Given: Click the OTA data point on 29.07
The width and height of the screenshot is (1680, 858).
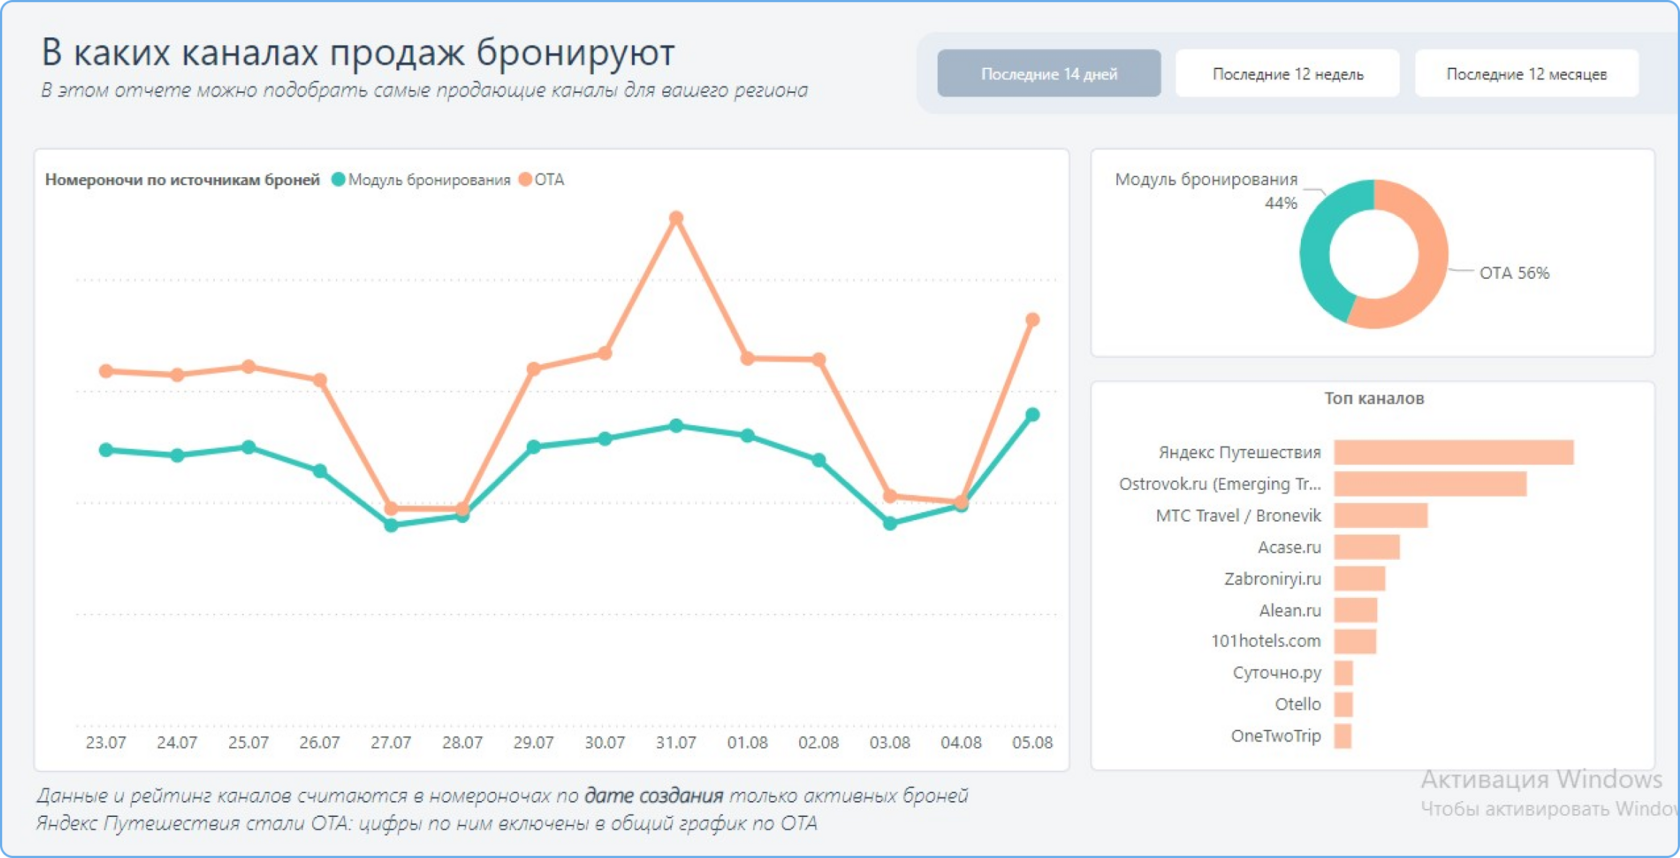Looking at the screenshot, I should pos(533,369).
